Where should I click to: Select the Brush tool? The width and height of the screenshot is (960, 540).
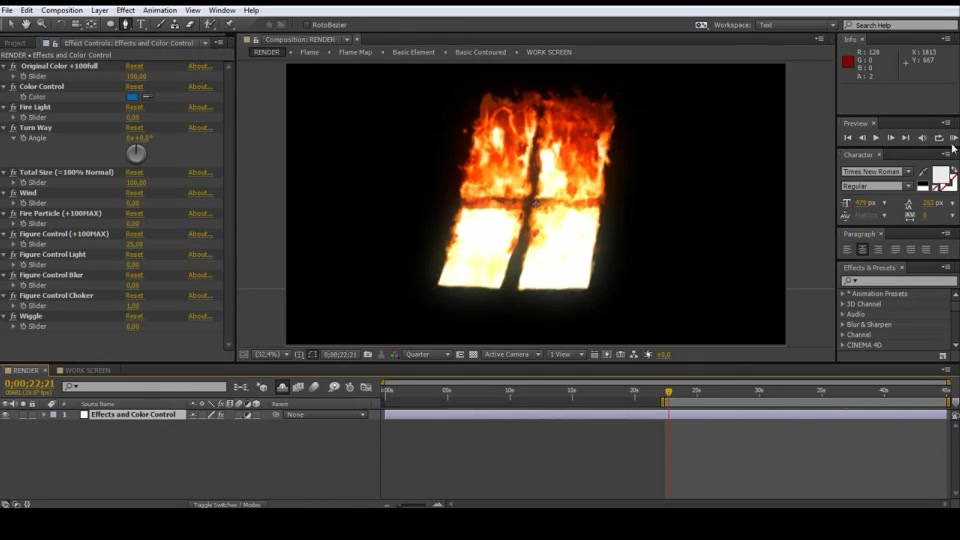point(160,24)
